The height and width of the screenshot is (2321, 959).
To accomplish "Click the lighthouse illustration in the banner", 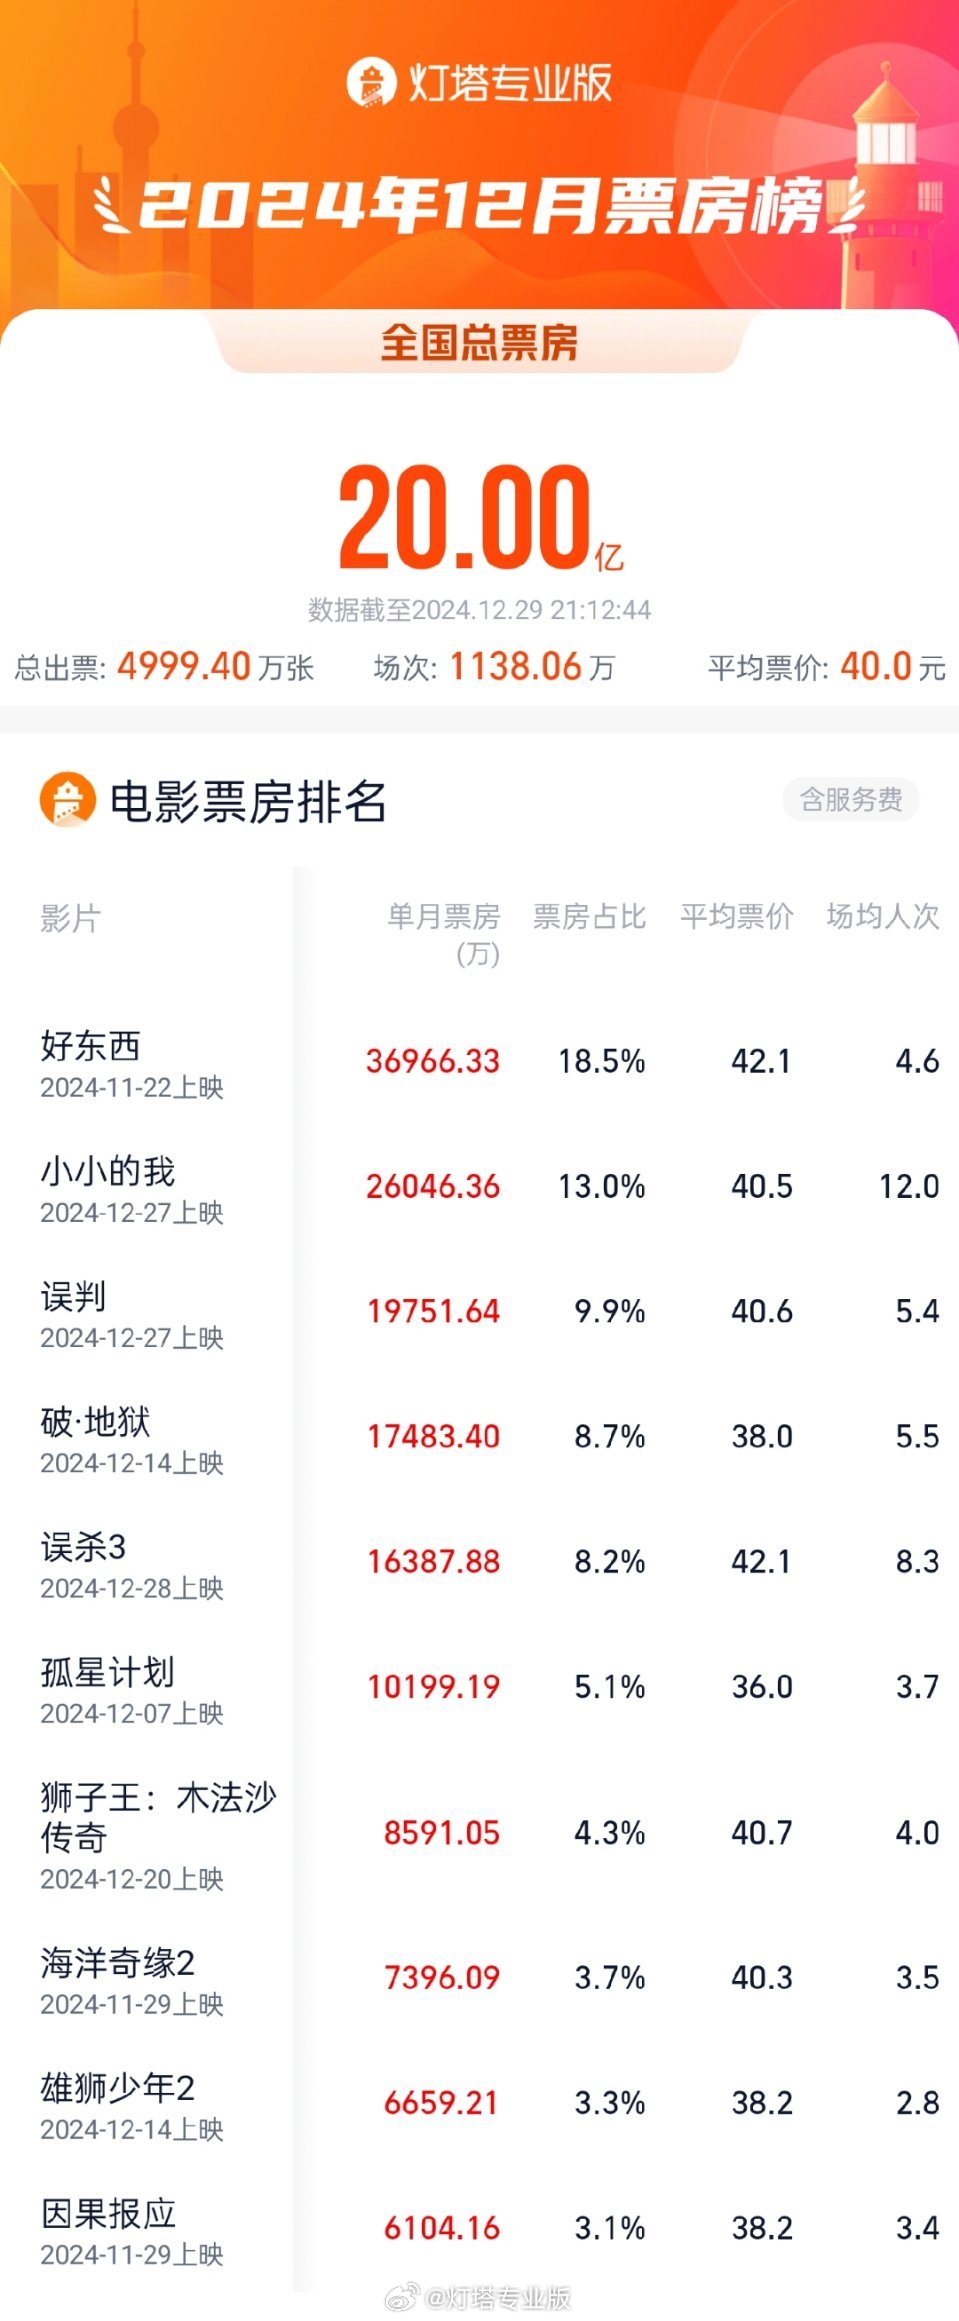I will pyautogui.click(x=885, y=180).
